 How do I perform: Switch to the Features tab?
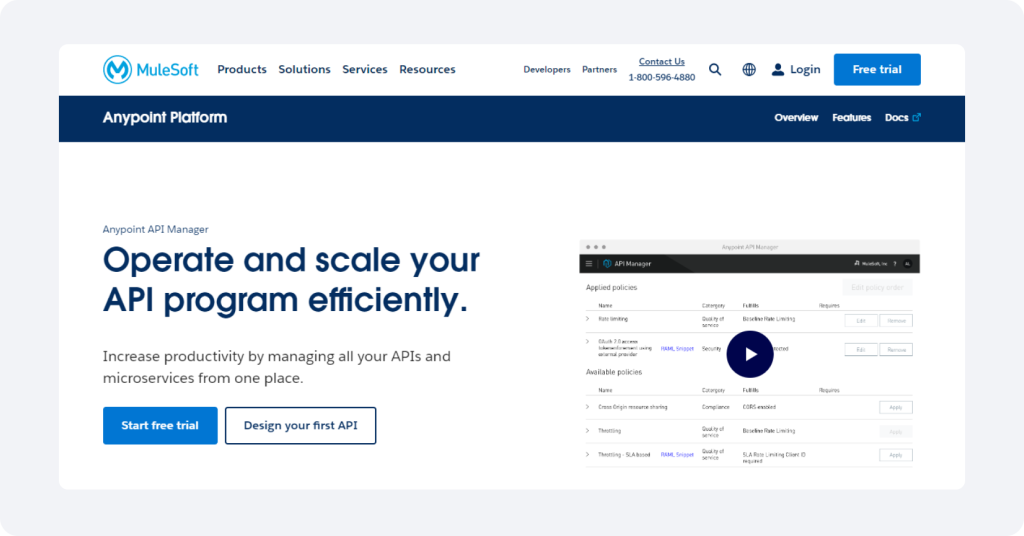click(x=852, y=118)
